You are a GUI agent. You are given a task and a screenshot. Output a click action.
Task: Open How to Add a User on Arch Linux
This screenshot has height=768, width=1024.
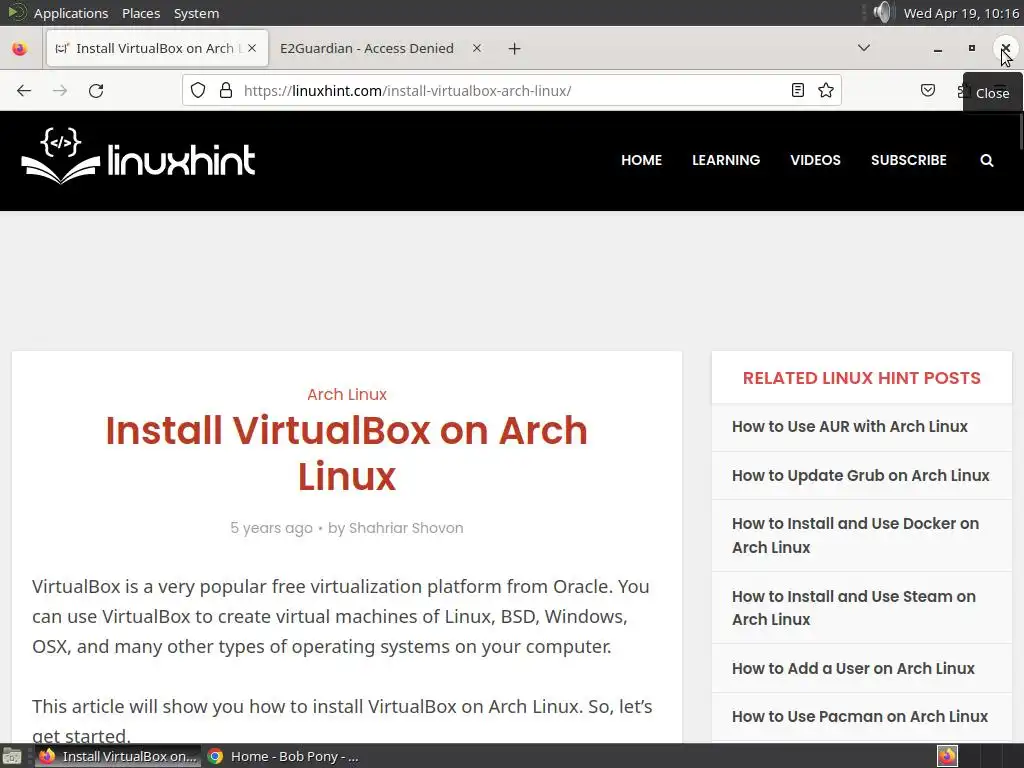(x=853, y=669)
